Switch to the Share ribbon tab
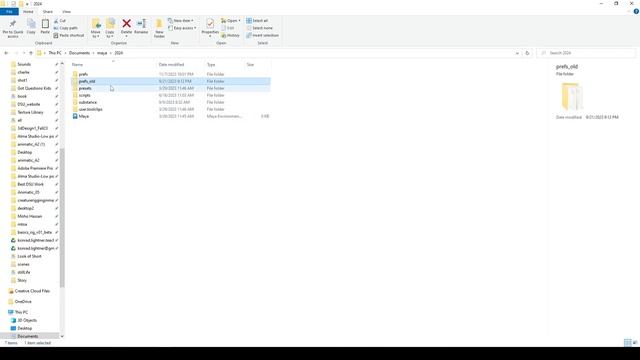This screenshot has width=640, height=360. [x=48, y=12]
